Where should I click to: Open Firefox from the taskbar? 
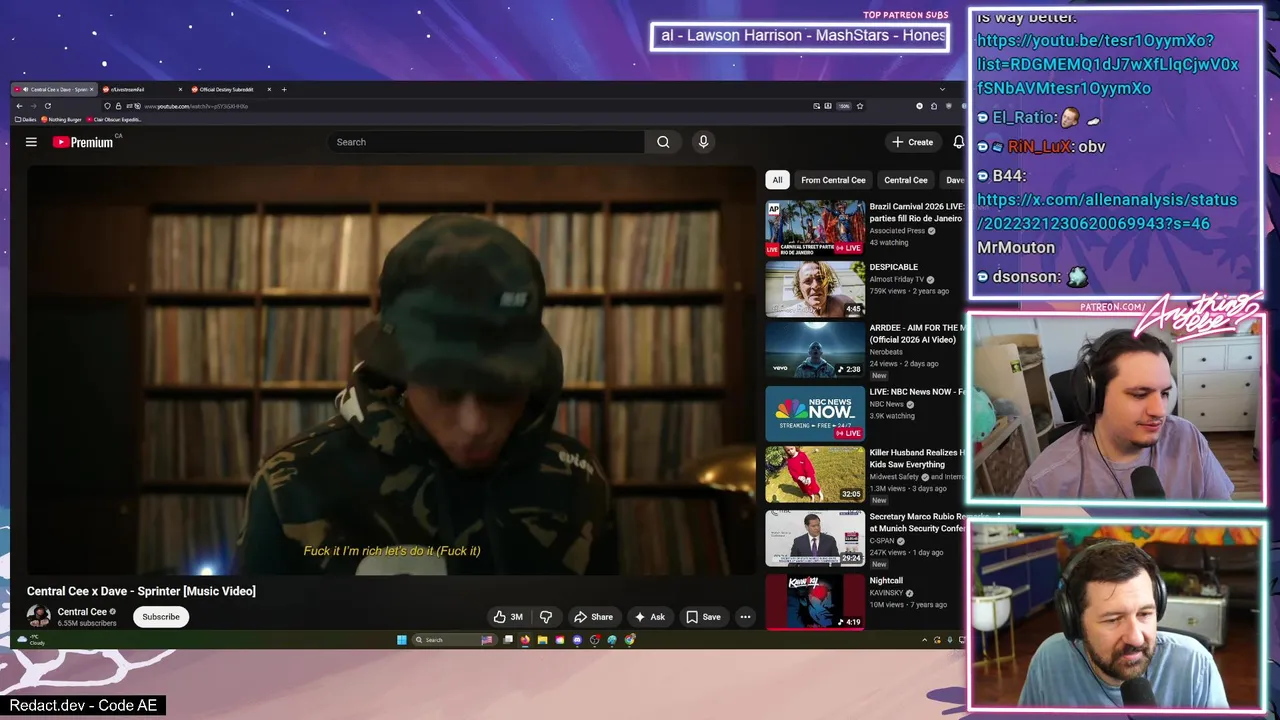pyautogui.click(x=525, y=640)
